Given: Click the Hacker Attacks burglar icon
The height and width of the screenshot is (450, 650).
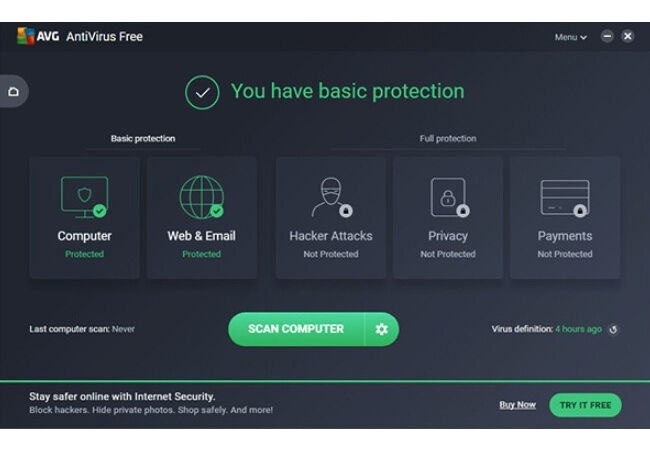Looking at the screenshot, I should pyautogui.click(x=331, y=197).
